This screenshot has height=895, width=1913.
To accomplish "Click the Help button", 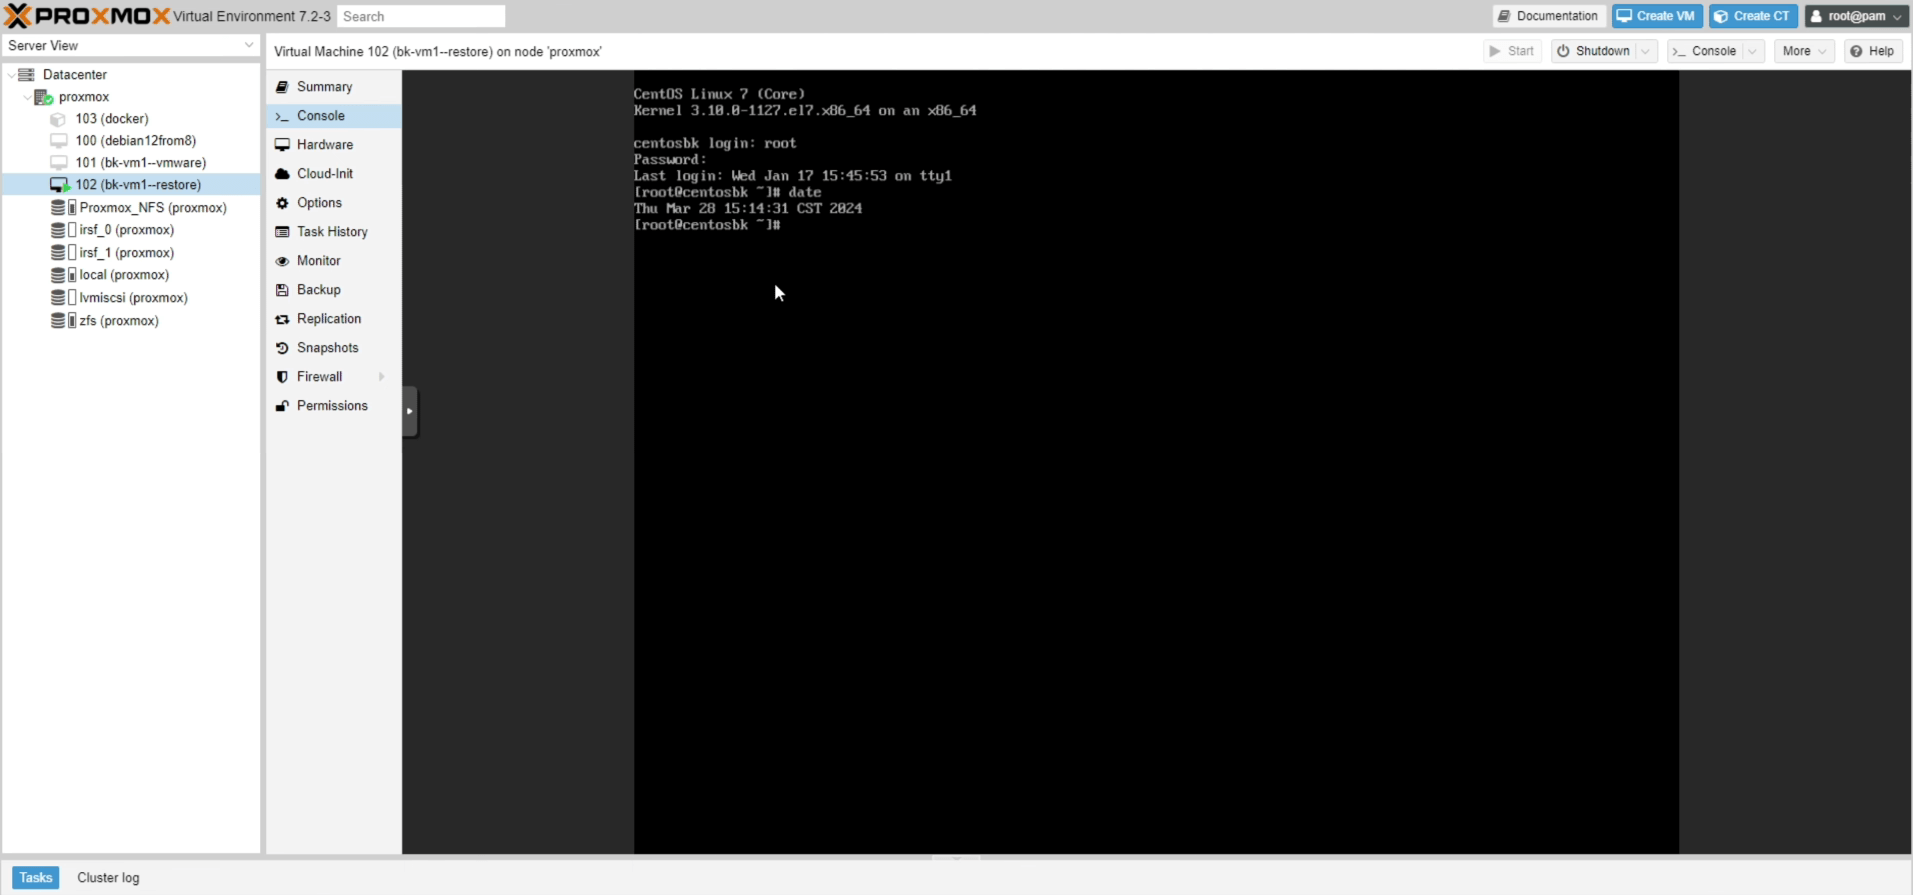I will tap(1873, 51).
